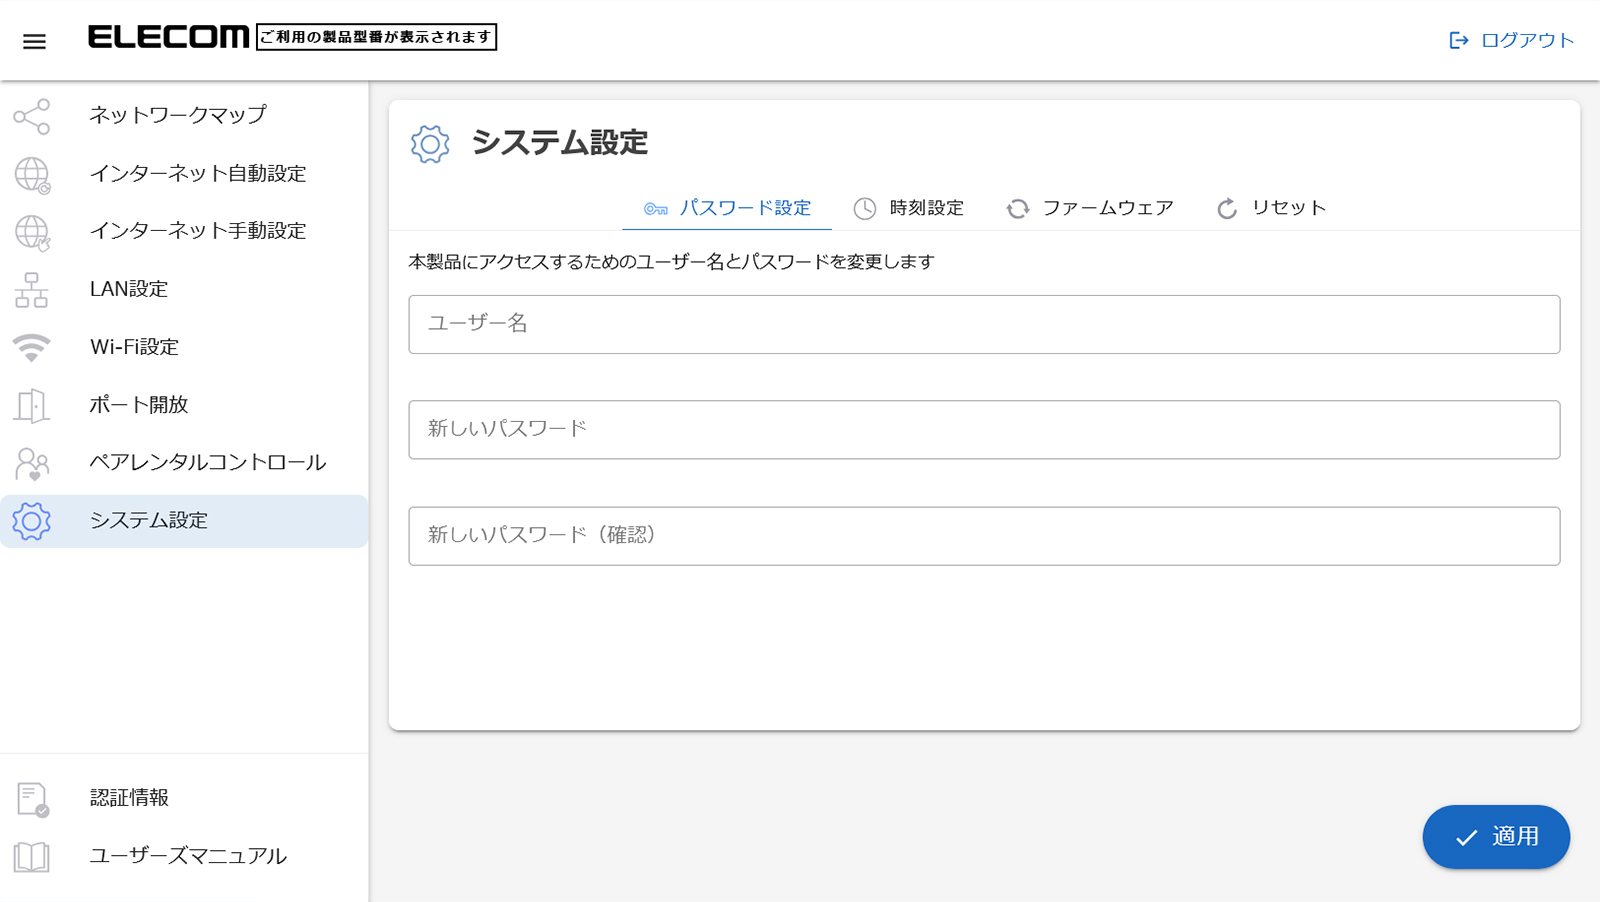1600x902 pixels.
Task: Click the 新しいパスワード input field
Action: (x=984, y=430)
